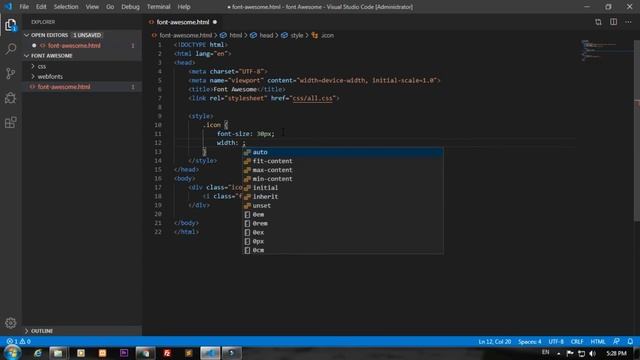Click the errors and warnings status indicator
640x360 pixels.
coord(18,341)
